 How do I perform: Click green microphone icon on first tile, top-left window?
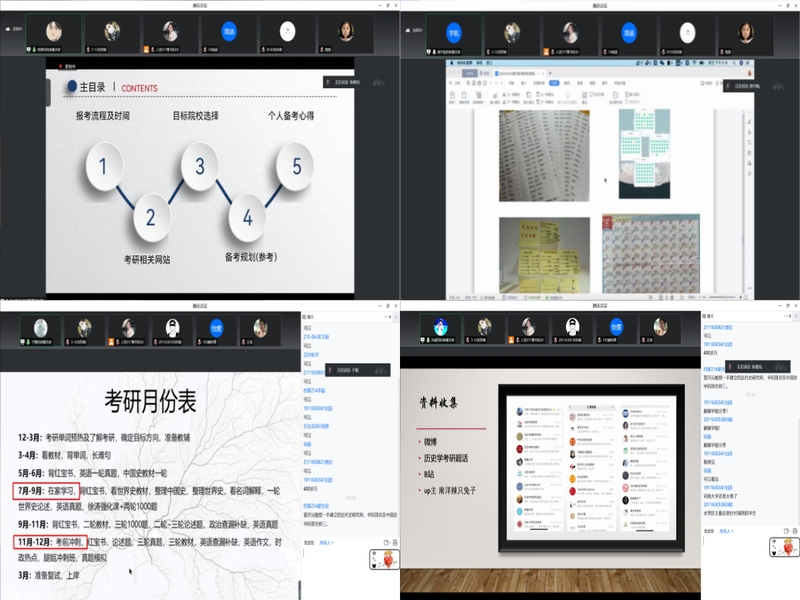click(x=34, y=49)
